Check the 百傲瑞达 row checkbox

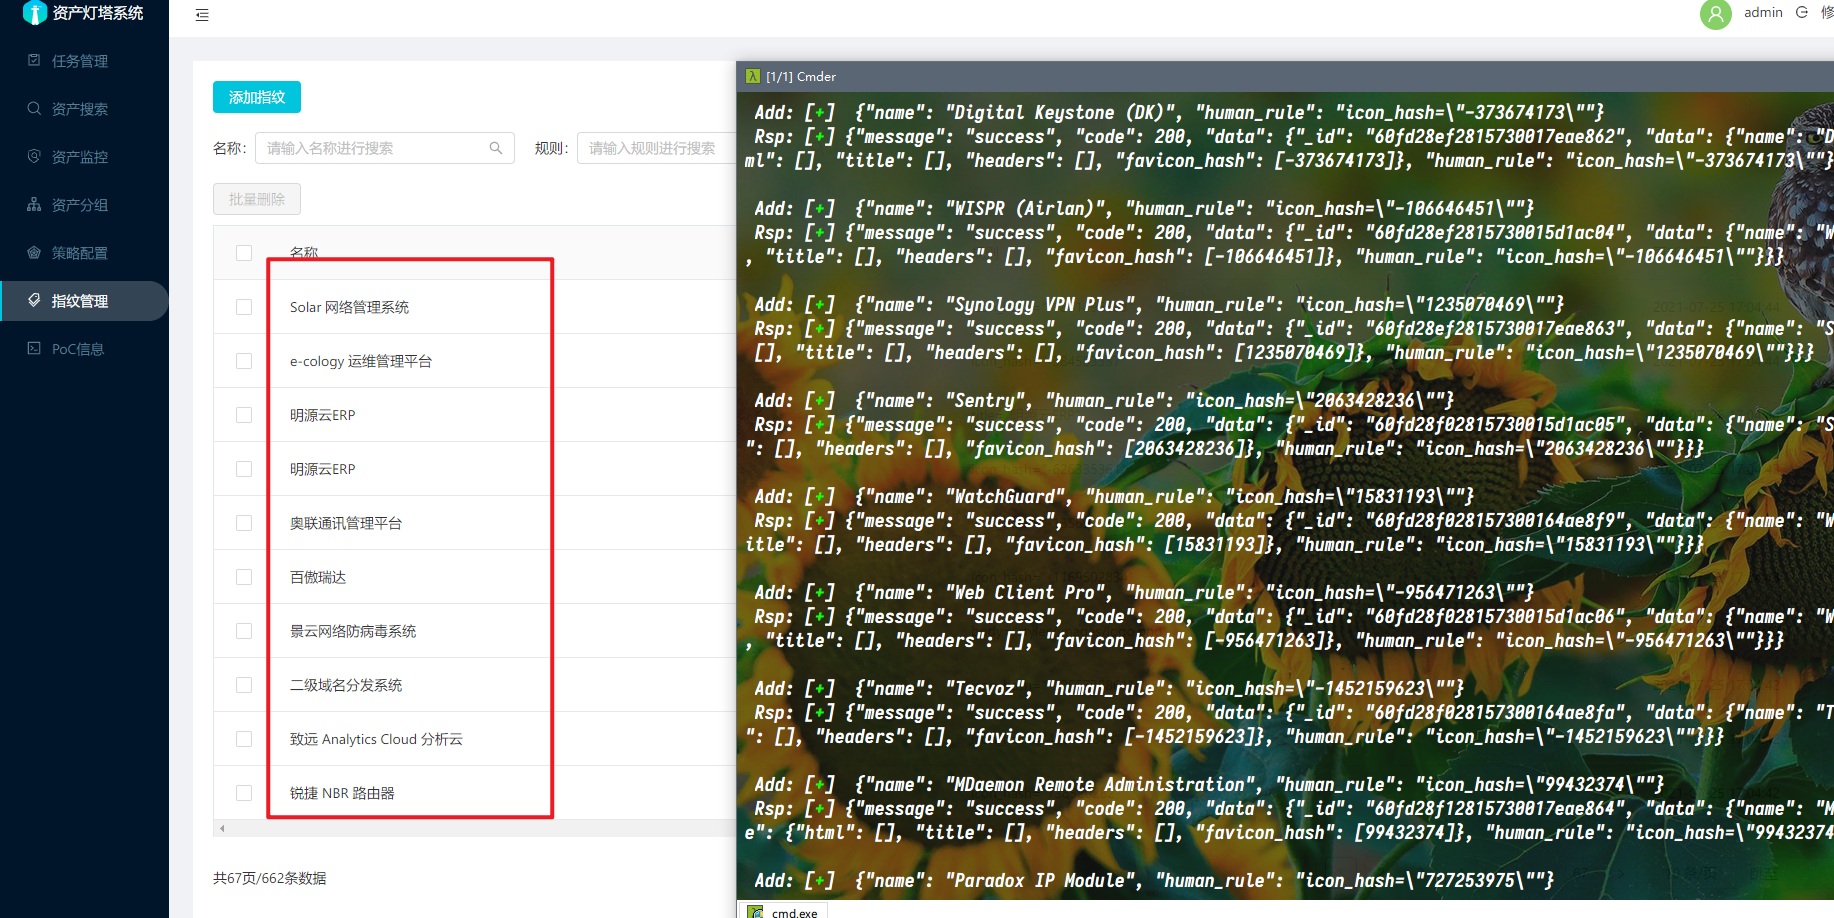(x=244, y=577)
